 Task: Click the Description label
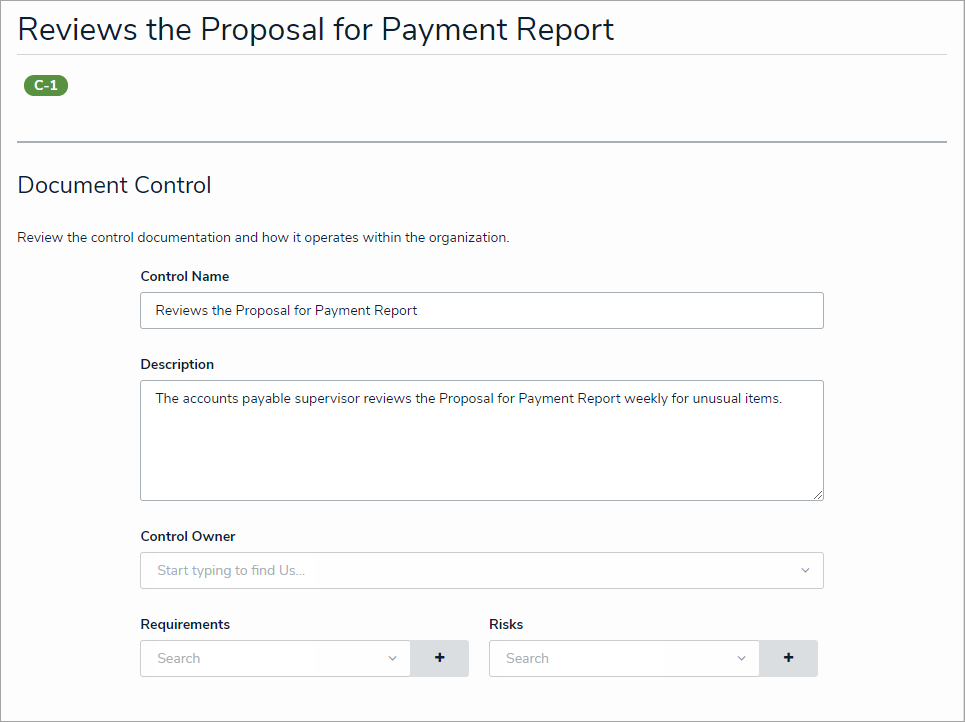(x=177, y=365)
